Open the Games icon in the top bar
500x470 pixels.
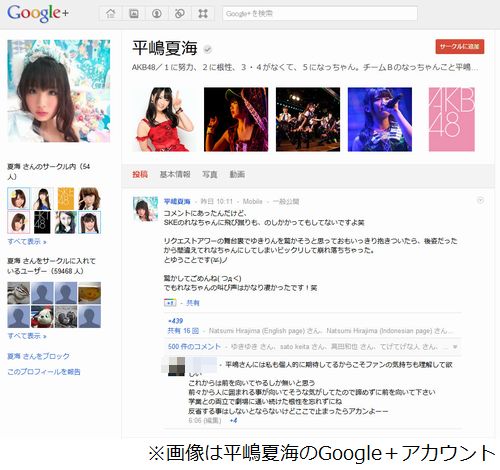(x=203, y=13)
